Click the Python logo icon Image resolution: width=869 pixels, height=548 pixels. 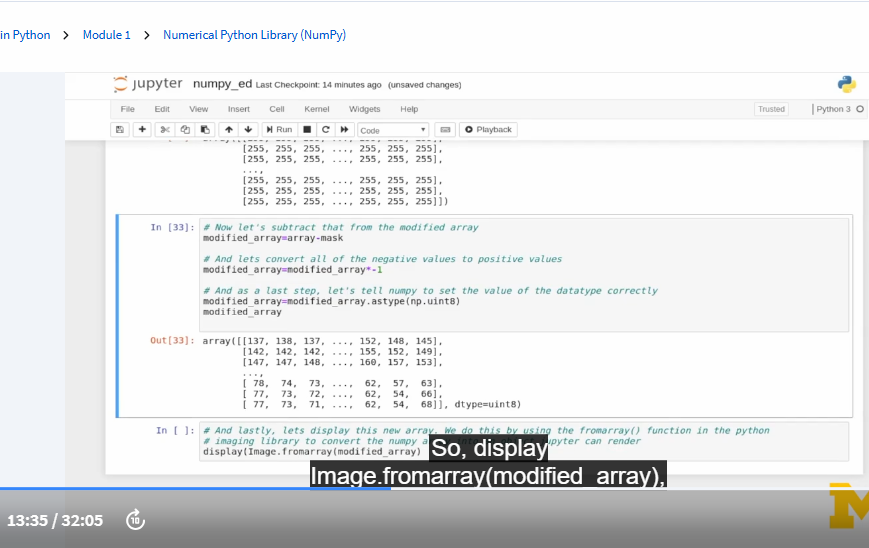847,84
